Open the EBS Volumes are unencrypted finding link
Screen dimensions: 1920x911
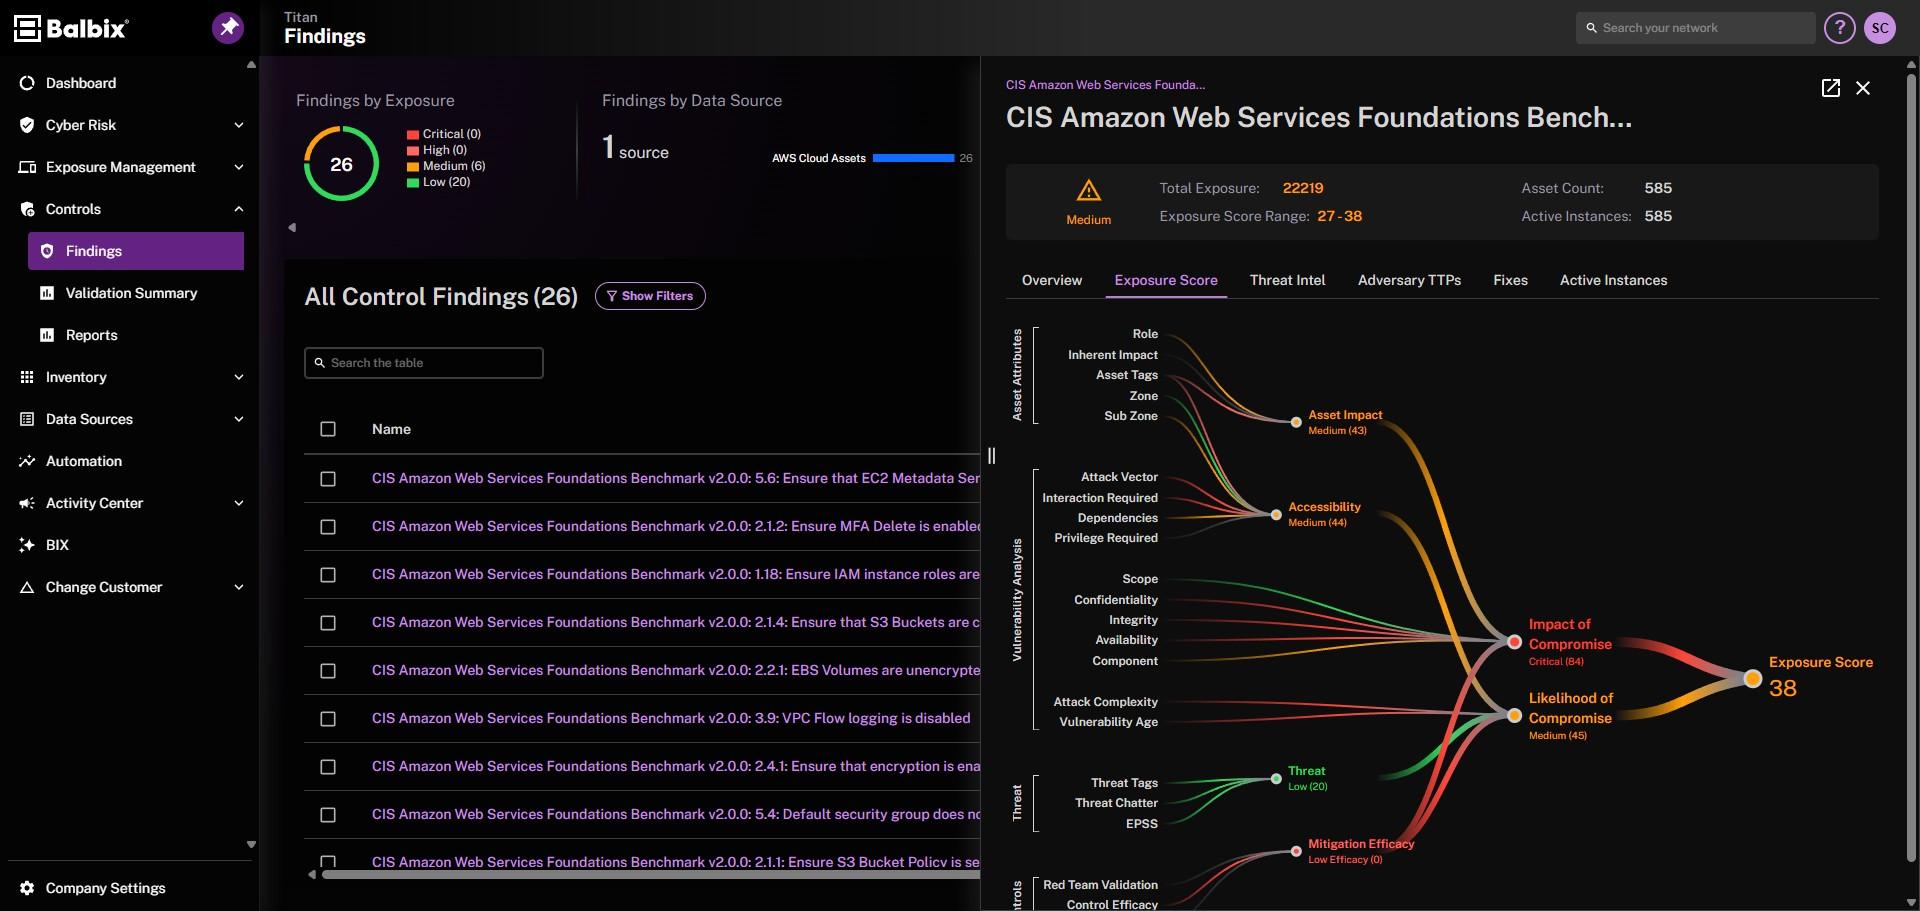click(x=676, y=670)
